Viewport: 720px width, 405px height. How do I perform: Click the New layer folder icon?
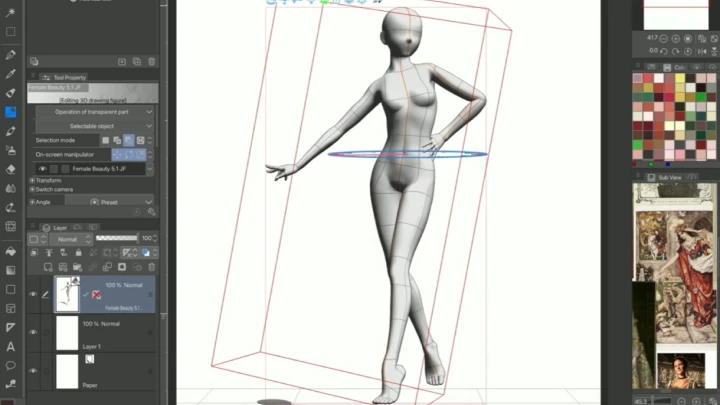(x=77, y=267)
